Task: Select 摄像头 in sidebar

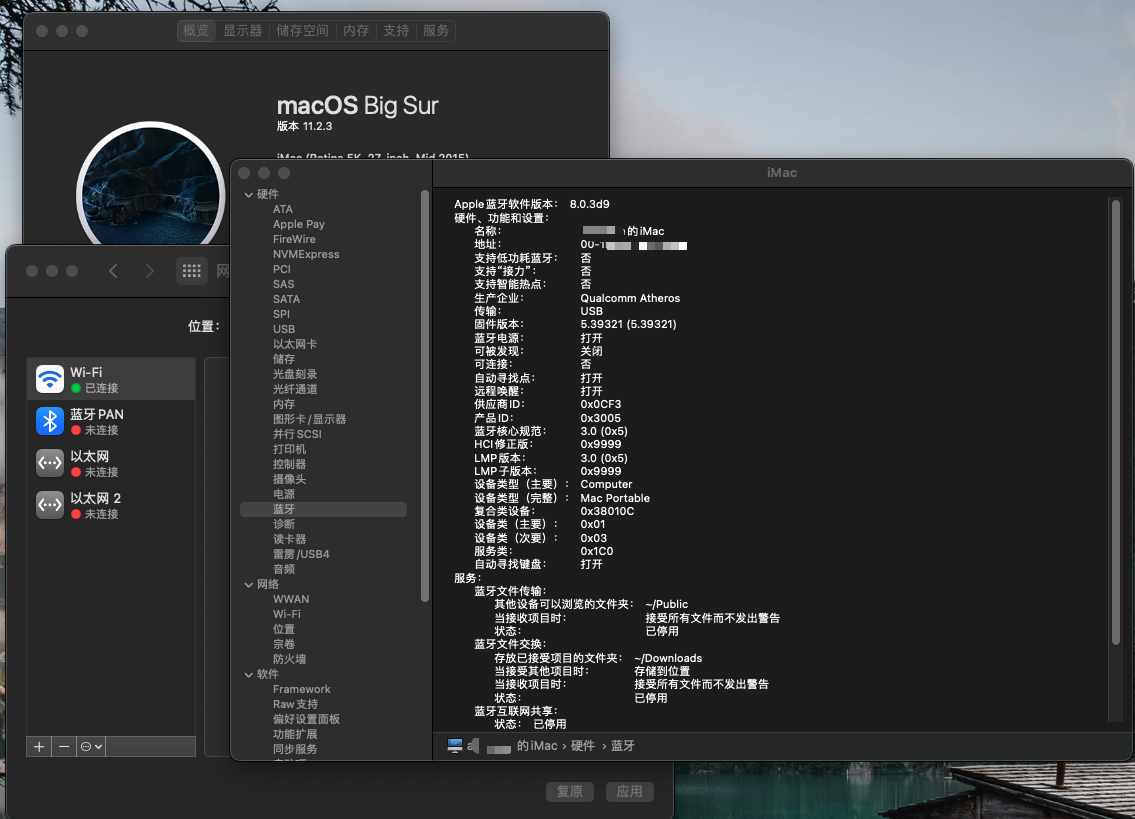Action: (x=290, y=479)
